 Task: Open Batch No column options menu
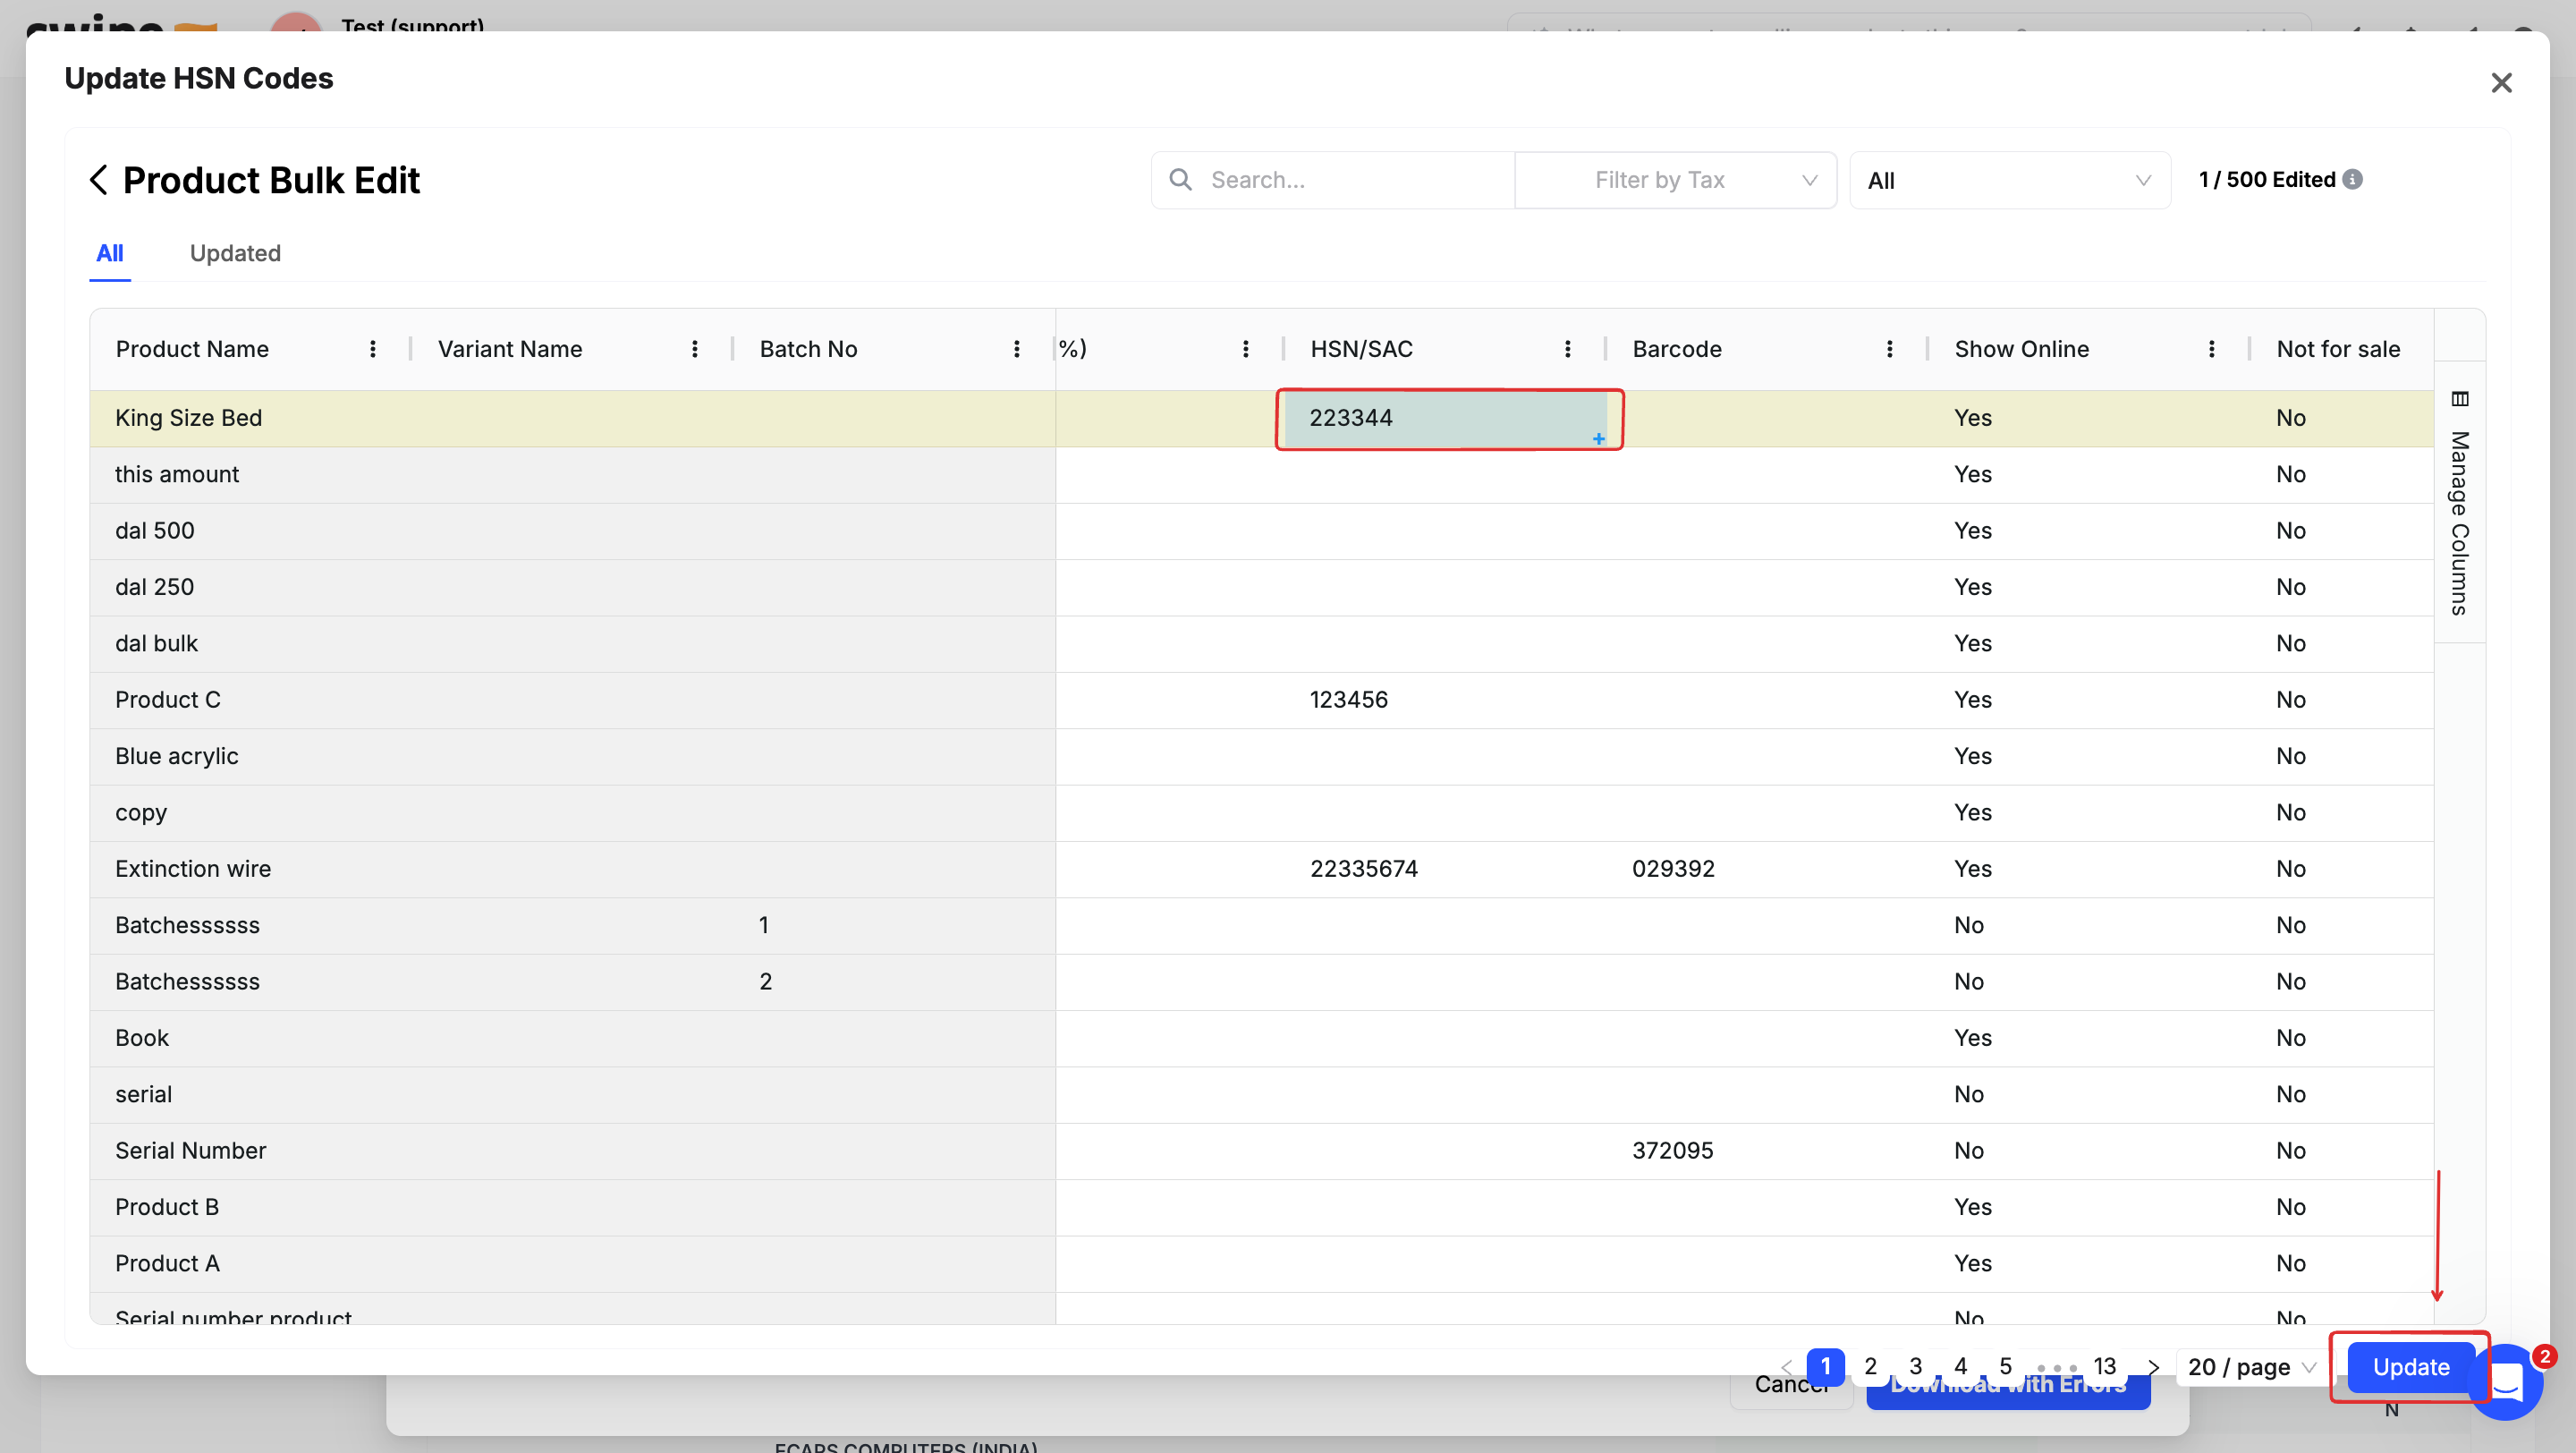coord(1017,349)
